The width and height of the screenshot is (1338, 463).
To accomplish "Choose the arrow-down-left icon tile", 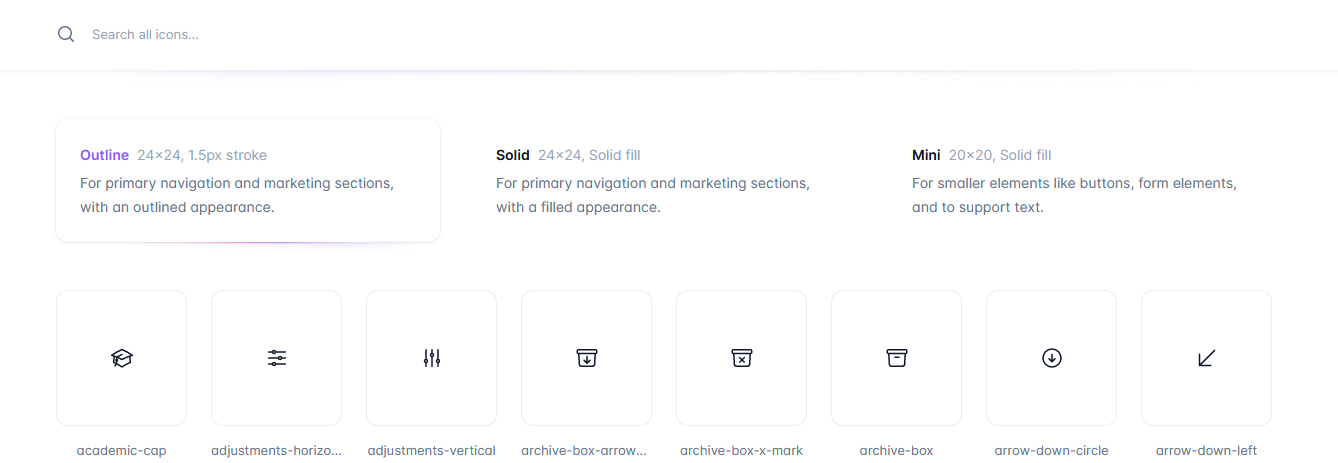I will coord(1206,358).
